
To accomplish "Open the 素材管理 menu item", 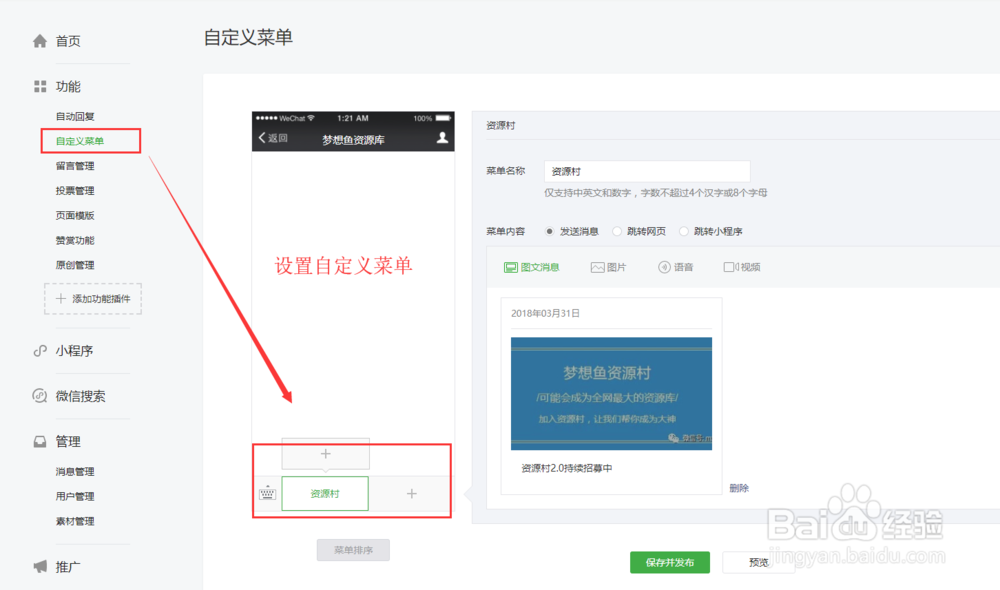I will [x=75, y=521].
